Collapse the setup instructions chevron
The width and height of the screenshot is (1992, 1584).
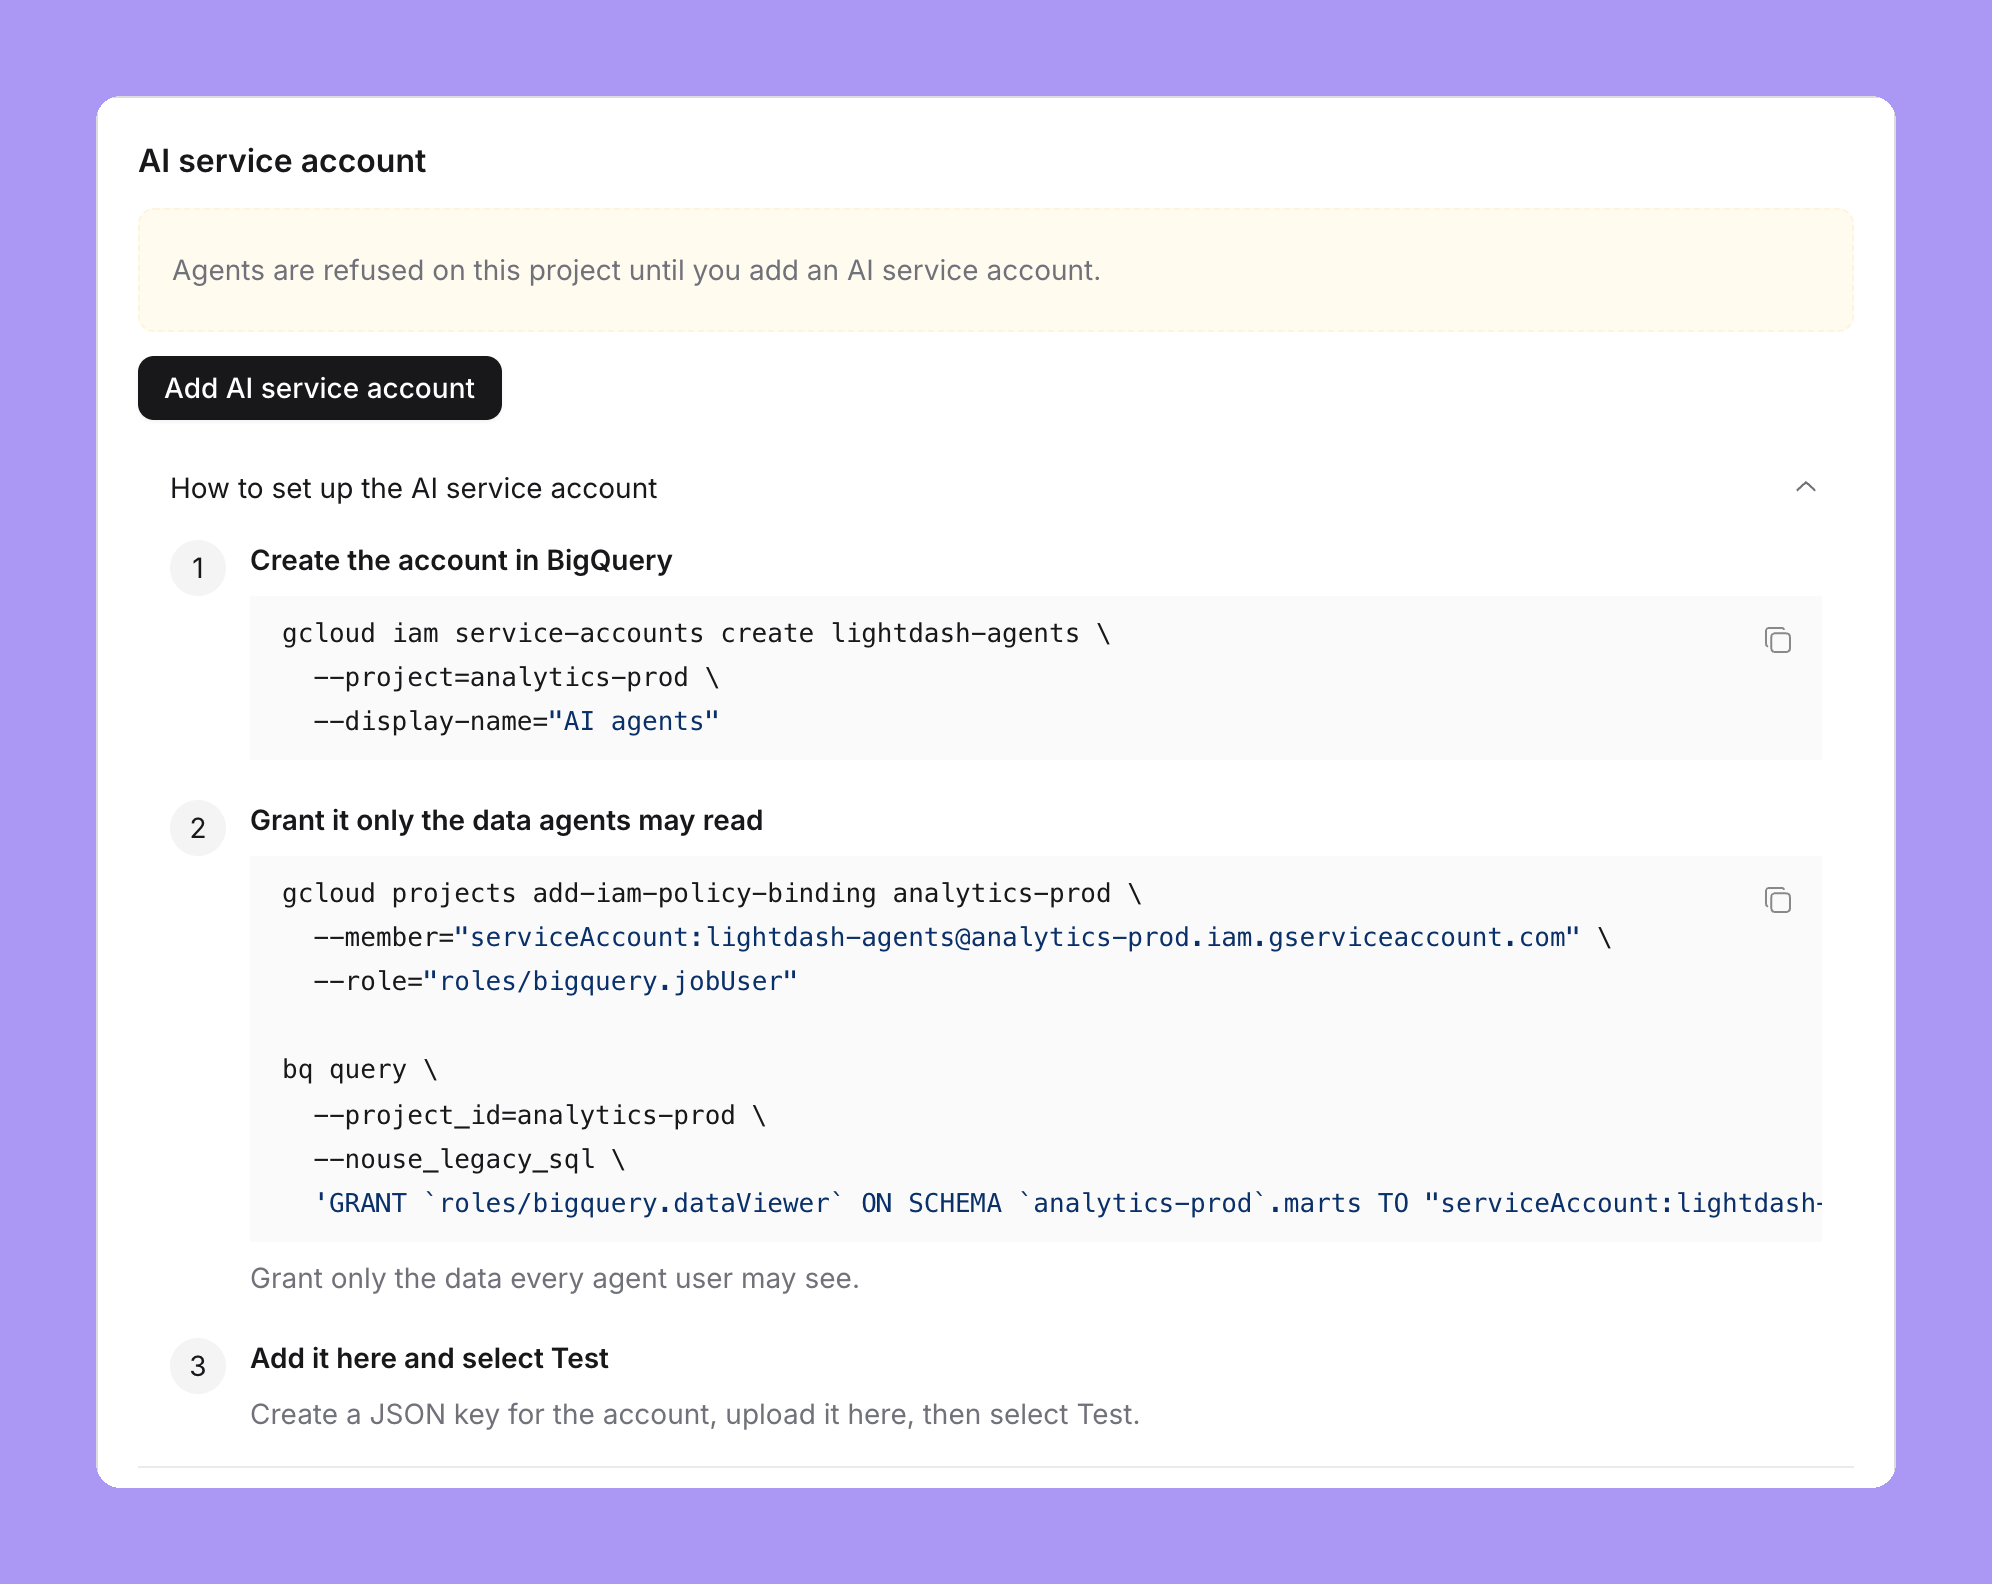tap(1805, 487)
